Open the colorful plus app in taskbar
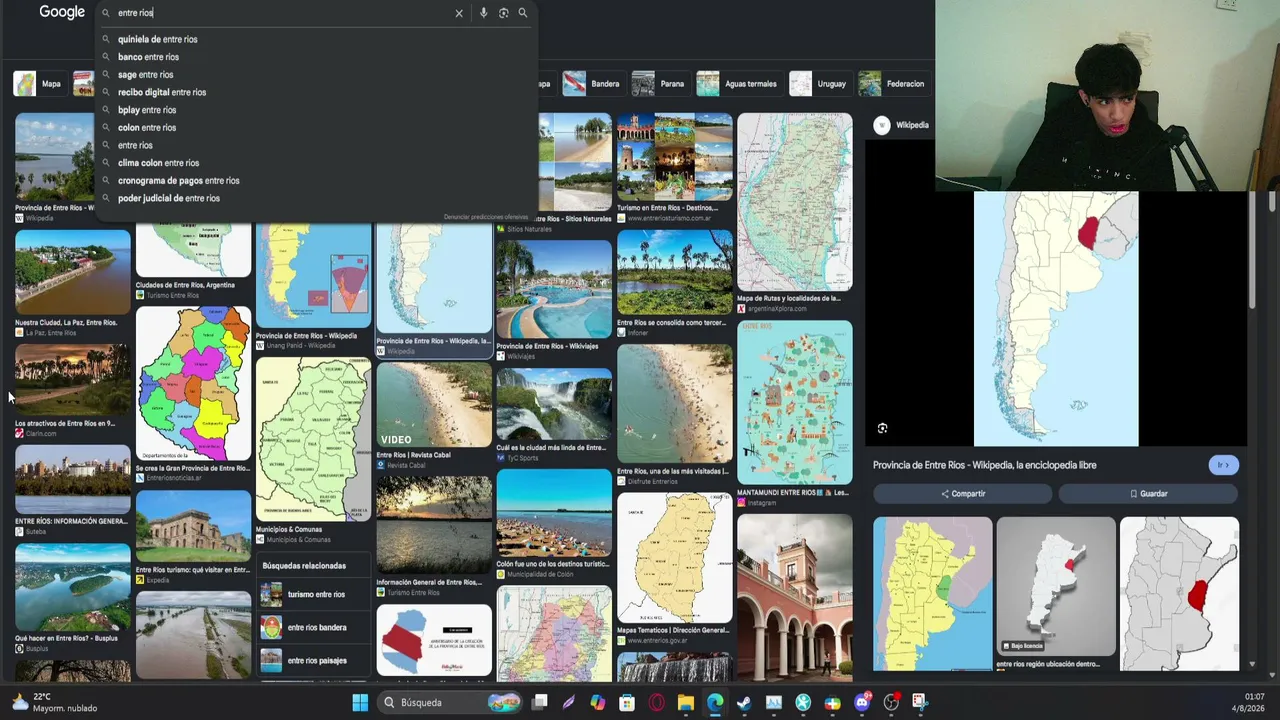1280x720 pixels. (832, 702)
